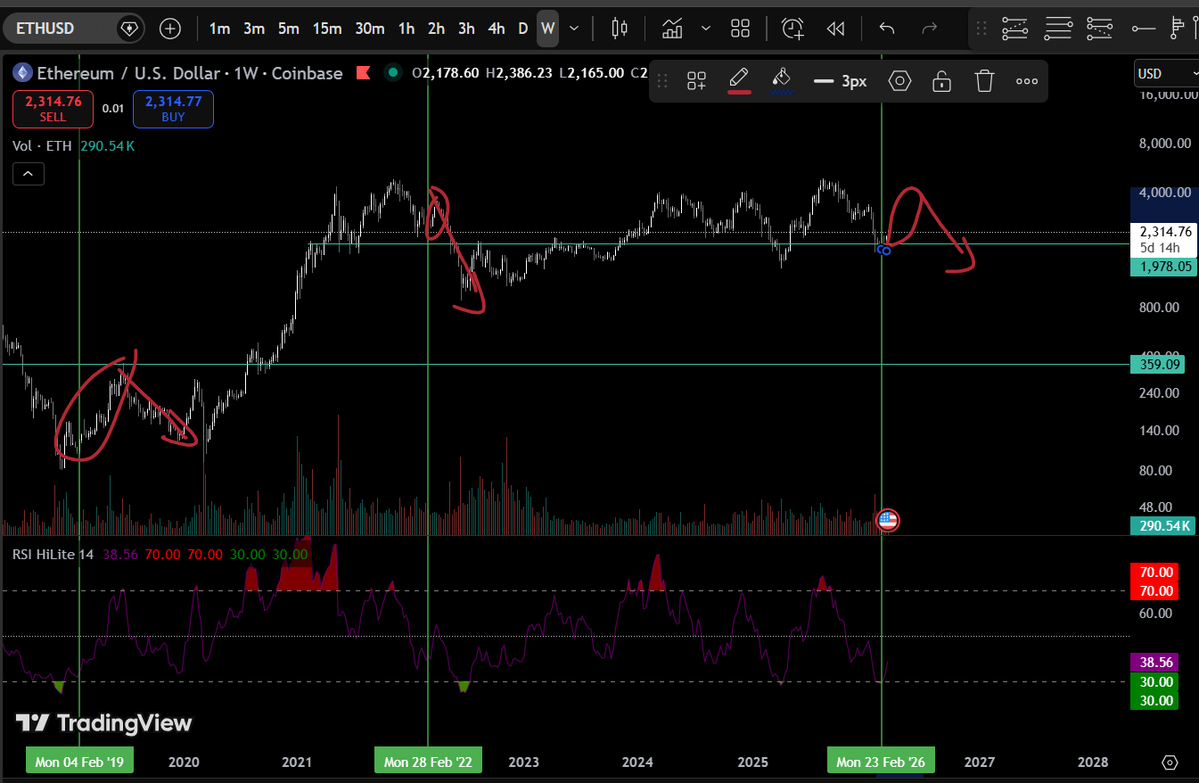
Task: Delete the selected drawing with trash icon
Action: (984, 81)
